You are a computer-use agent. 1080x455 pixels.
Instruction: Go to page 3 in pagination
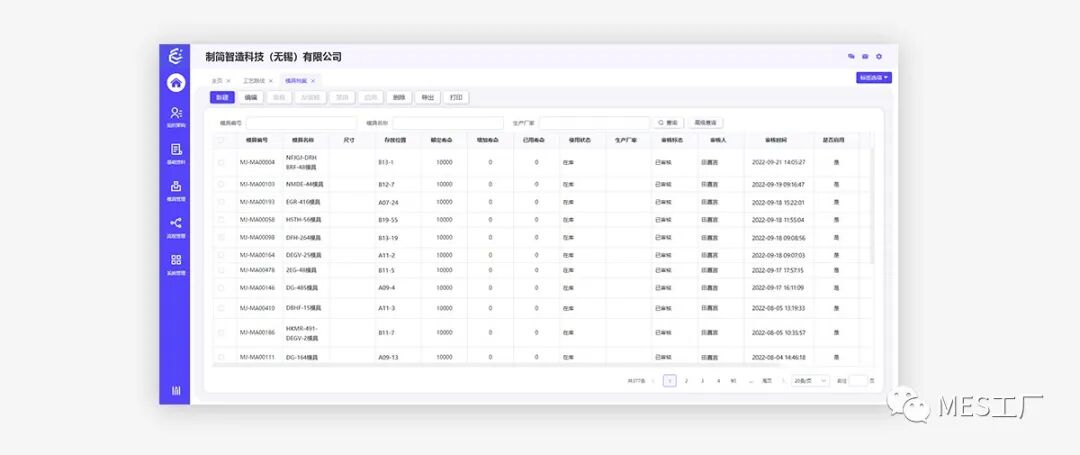coord(702,381)
